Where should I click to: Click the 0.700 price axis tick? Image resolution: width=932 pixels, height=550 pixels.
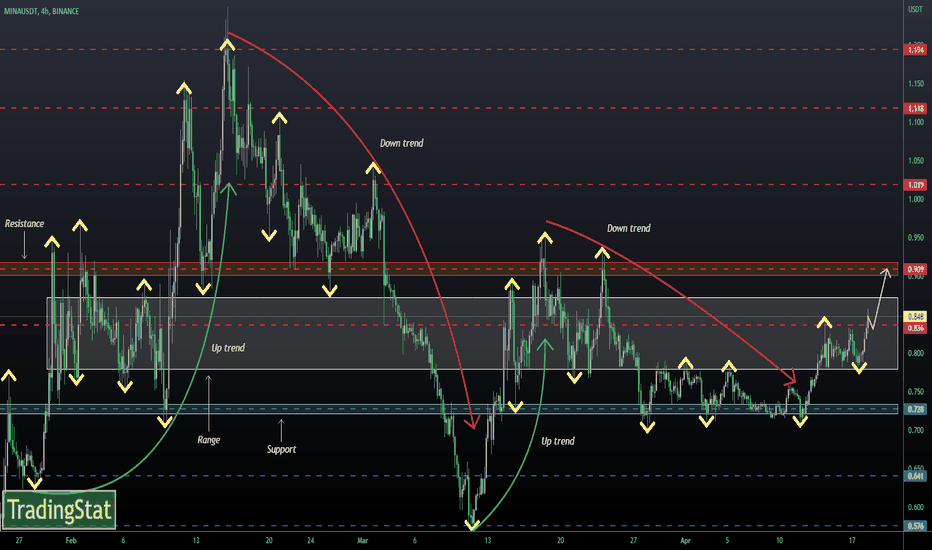point(916,430)
